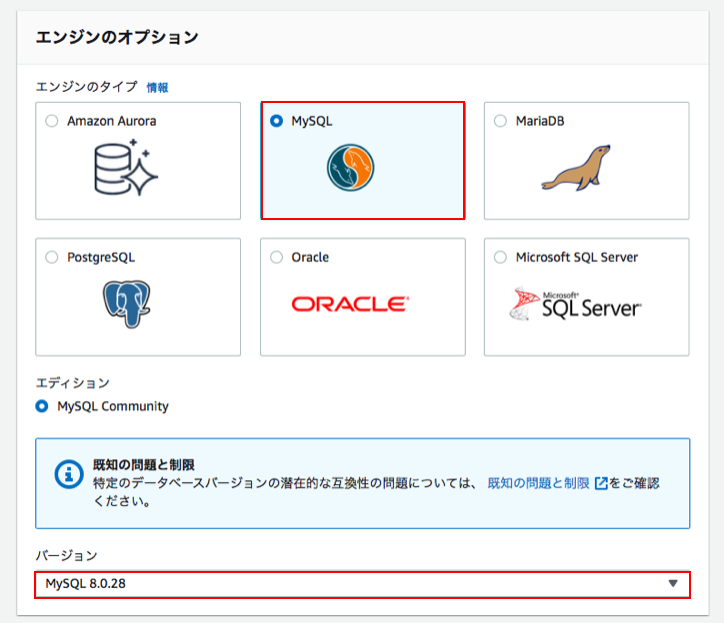Select the MySQL engine radio button
The width and height of the screenshot is (724, 623).
coord(277,121)
